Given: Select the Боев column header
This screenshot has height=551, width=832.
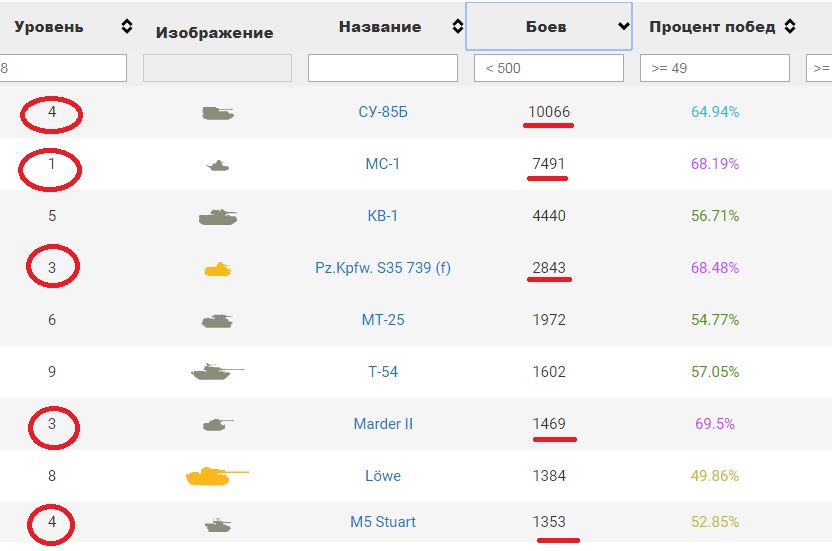Looking at the screenshot, I should tap(549, 26).
